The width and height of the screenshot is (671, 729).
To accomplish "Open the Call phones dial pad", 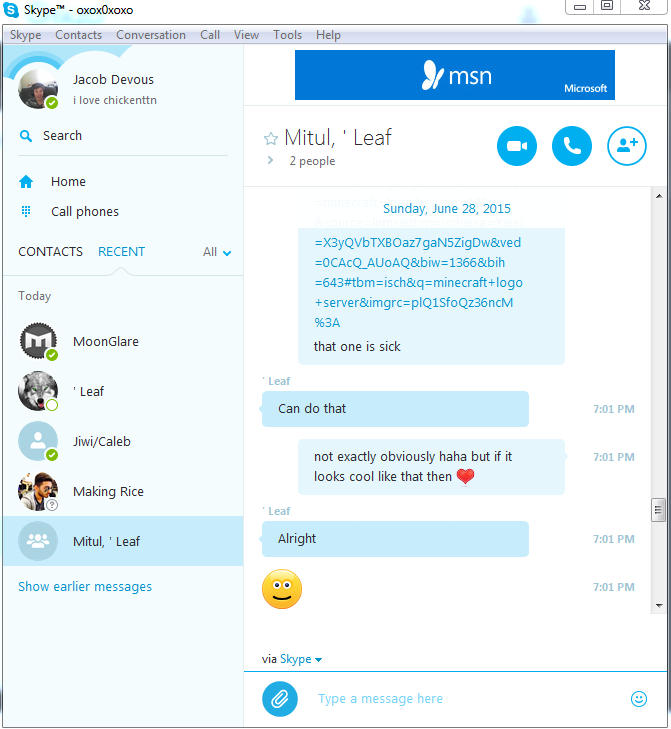I will 26,212.
